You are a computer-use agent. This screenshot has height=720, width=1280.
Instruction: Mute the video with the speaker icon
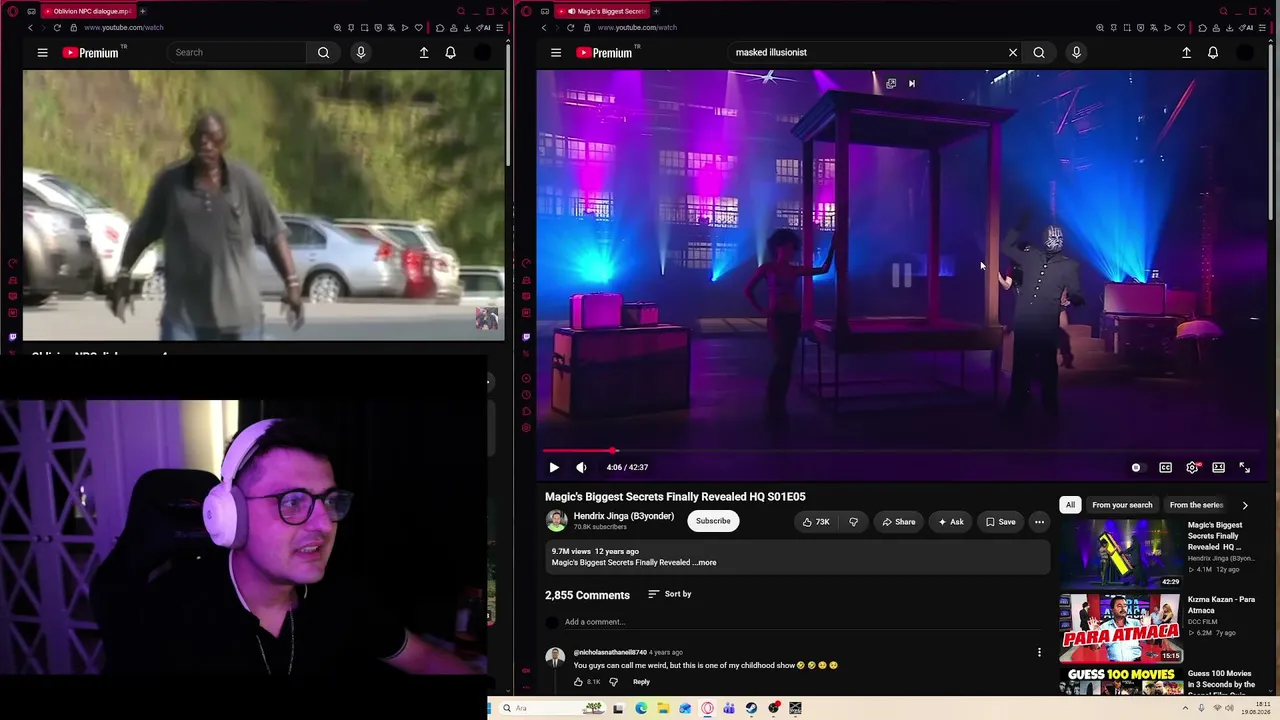pyautogui.click(x=582, y=467)
